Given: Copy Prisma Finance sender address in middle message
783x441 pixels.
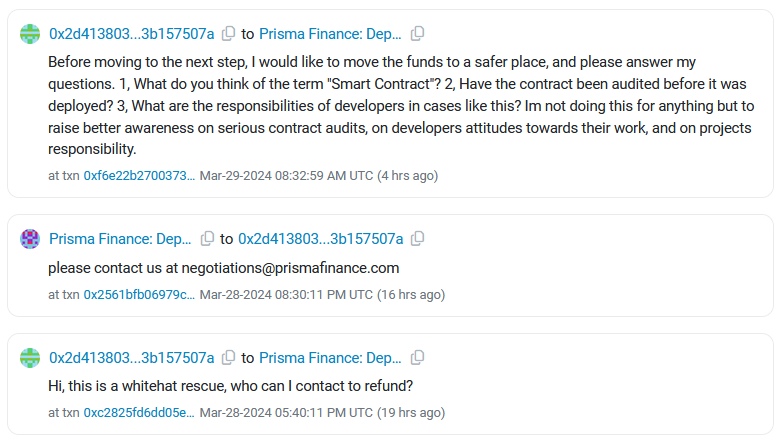Looking at the screenshot, I should tap(207, 239).
